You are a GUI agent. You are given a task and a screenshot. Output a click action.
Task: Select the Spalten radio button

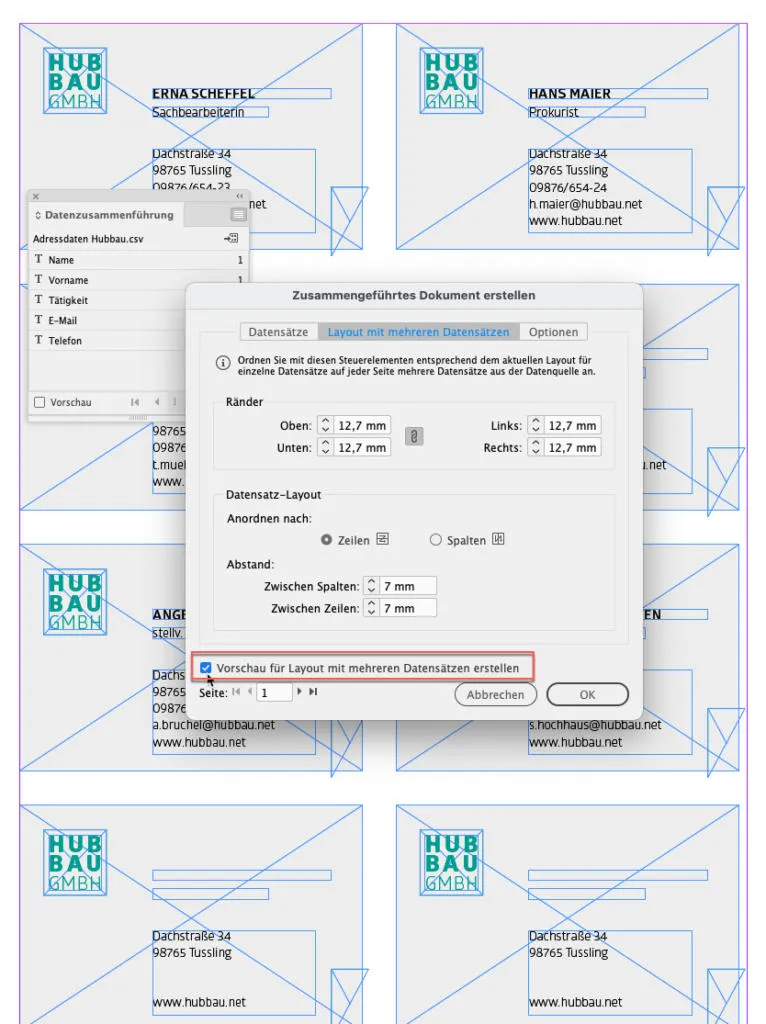point(435,540)
